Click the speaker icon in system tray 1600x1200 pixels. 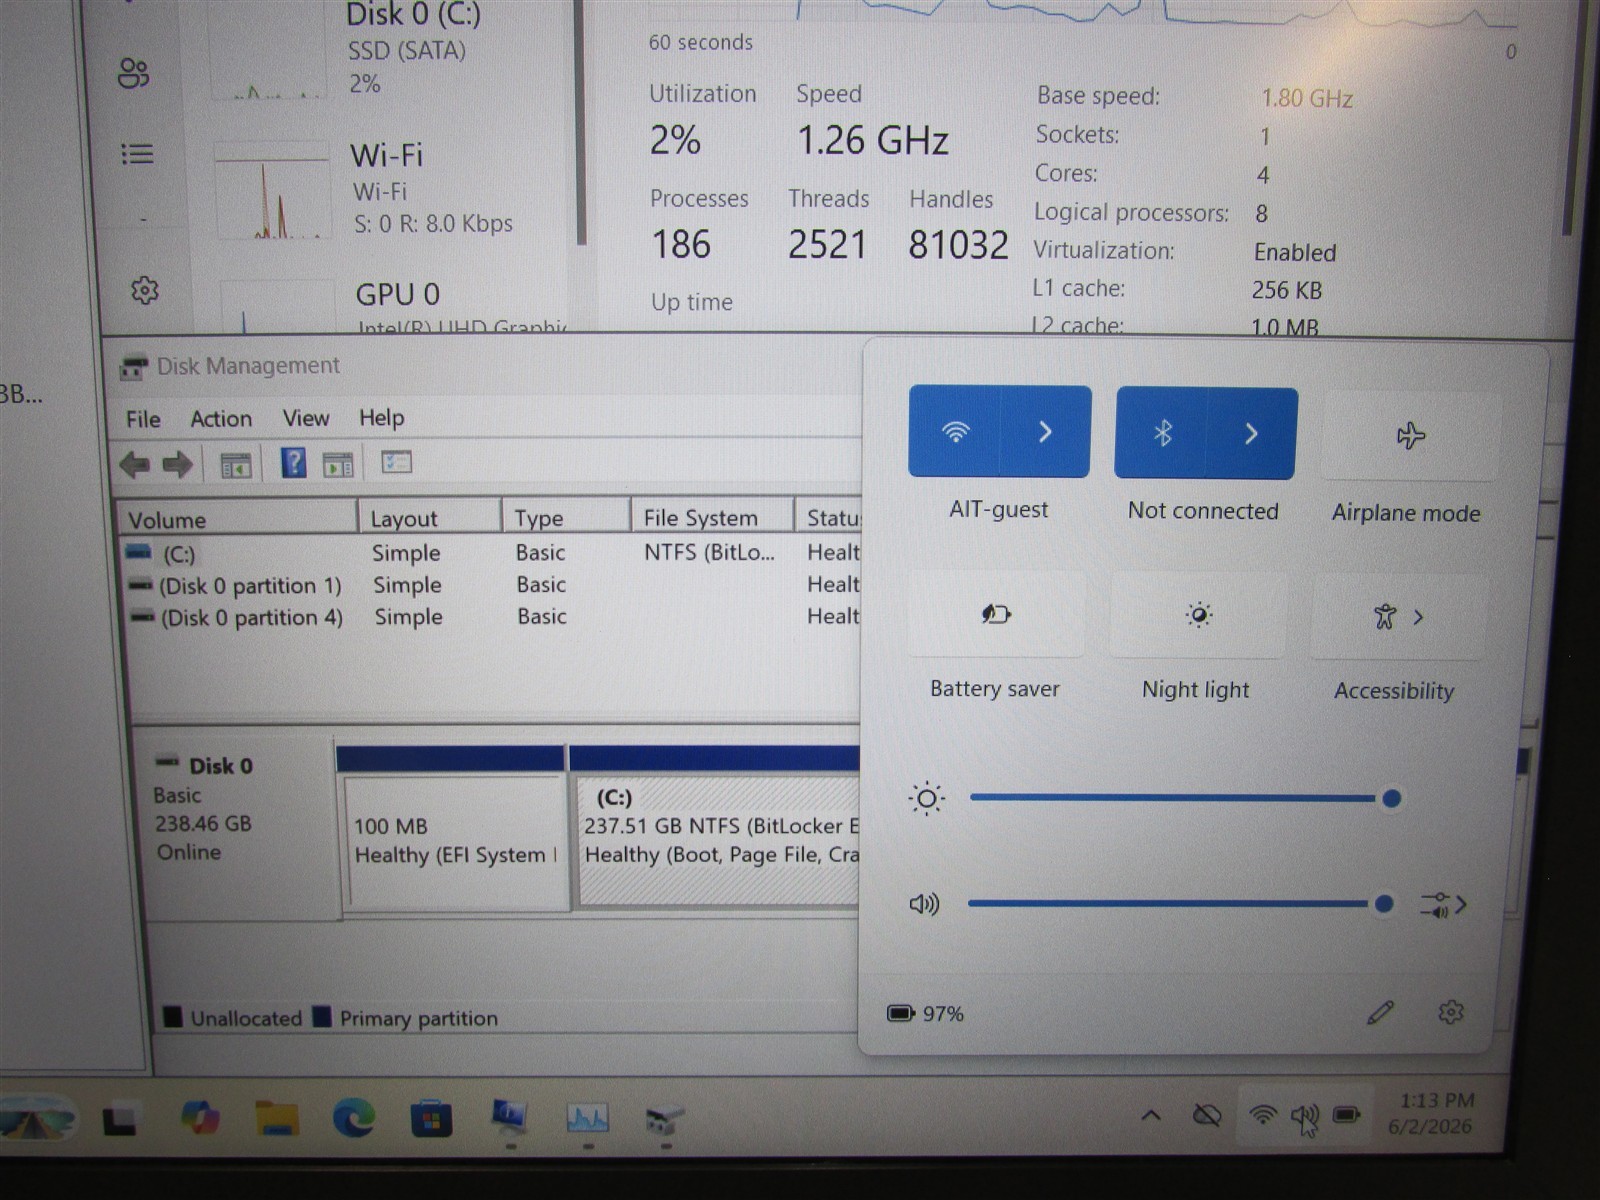tap(1304, 1115)
